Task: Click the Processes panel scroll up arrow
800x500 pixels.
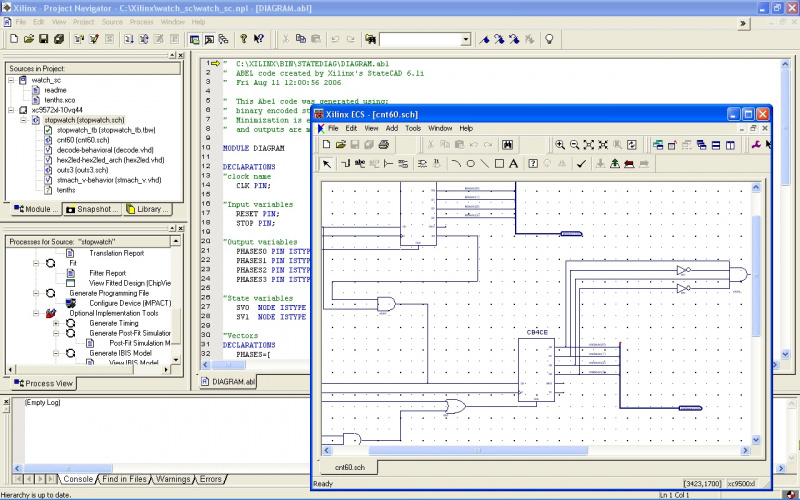Action: 176,241
